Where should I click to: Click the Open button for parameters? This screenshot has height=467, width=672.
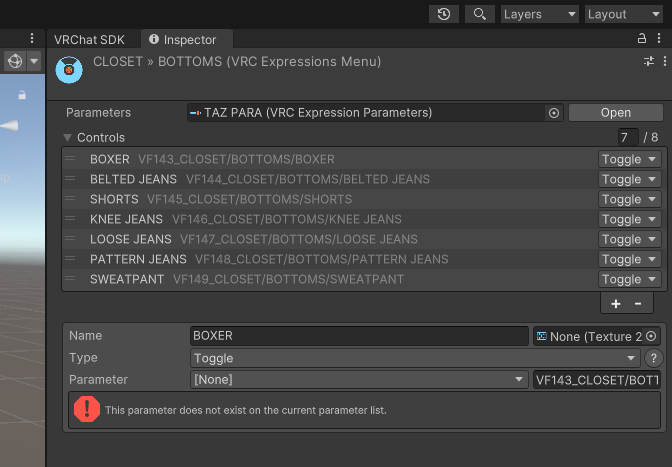[x=615, y=113]
